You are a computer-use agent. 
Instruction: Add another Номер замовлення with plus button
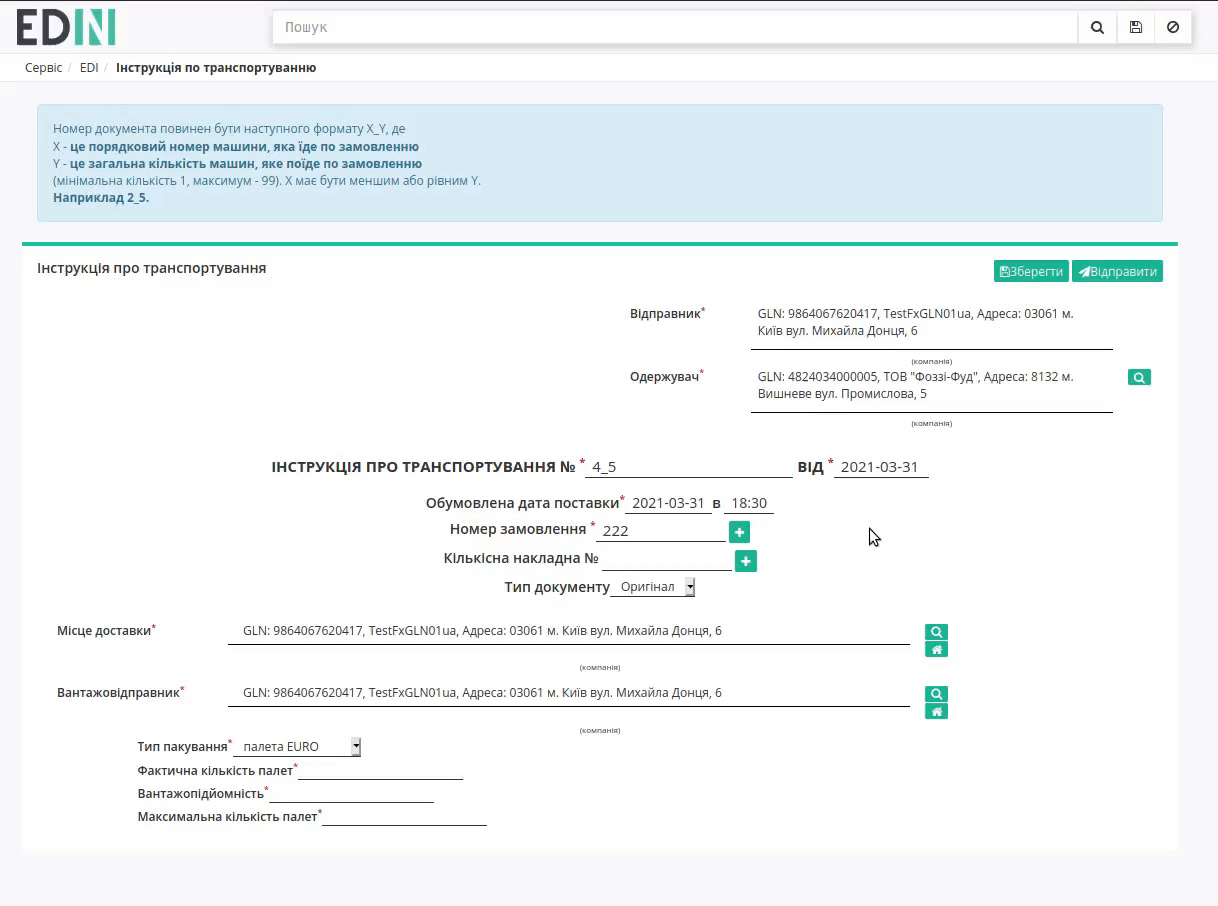click(739, 532)
